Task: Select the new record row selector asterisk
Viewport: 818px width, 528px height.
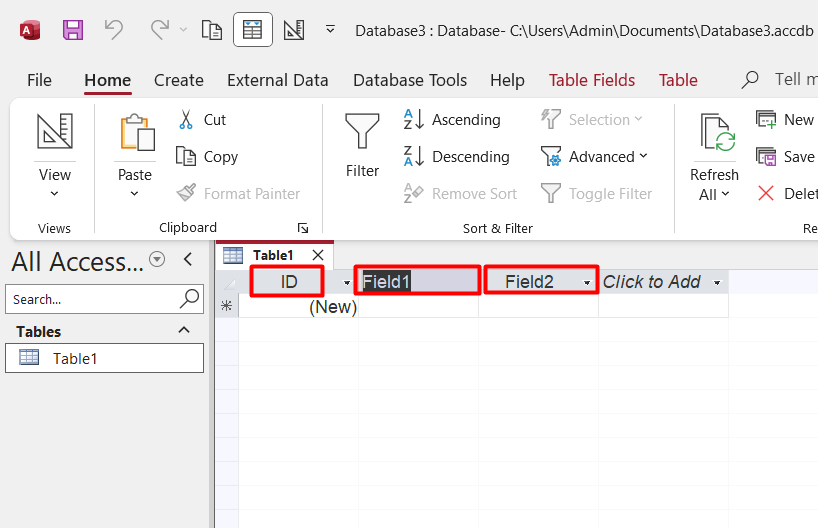Action: 227,306
